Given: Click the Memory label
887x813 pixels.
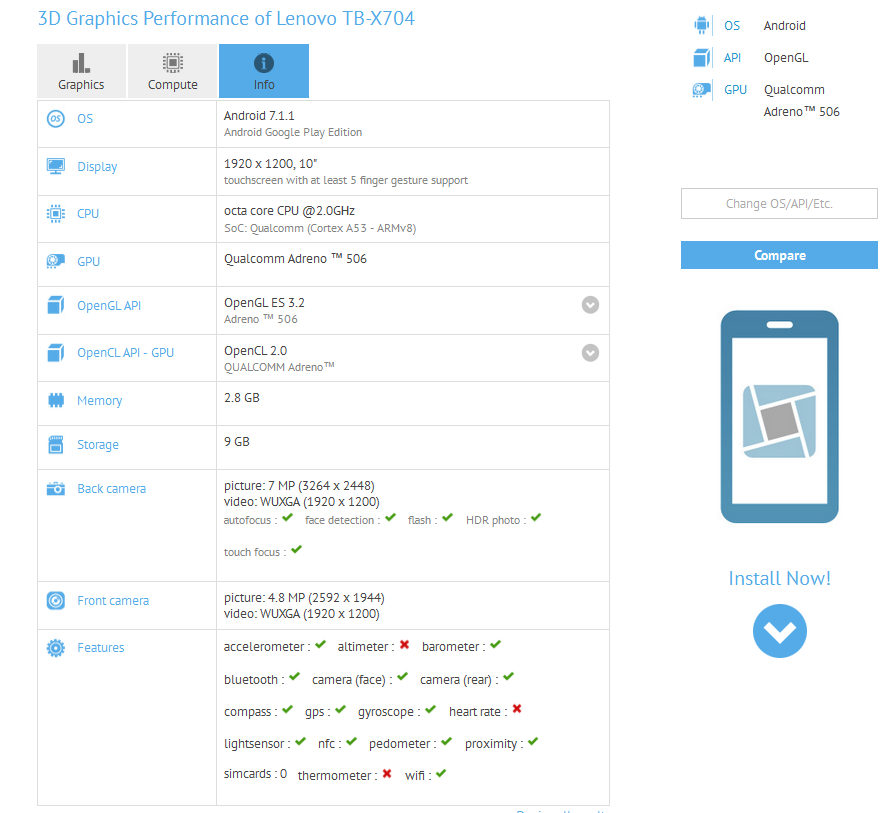Looking at the screenshot, I should pos(100,401).
